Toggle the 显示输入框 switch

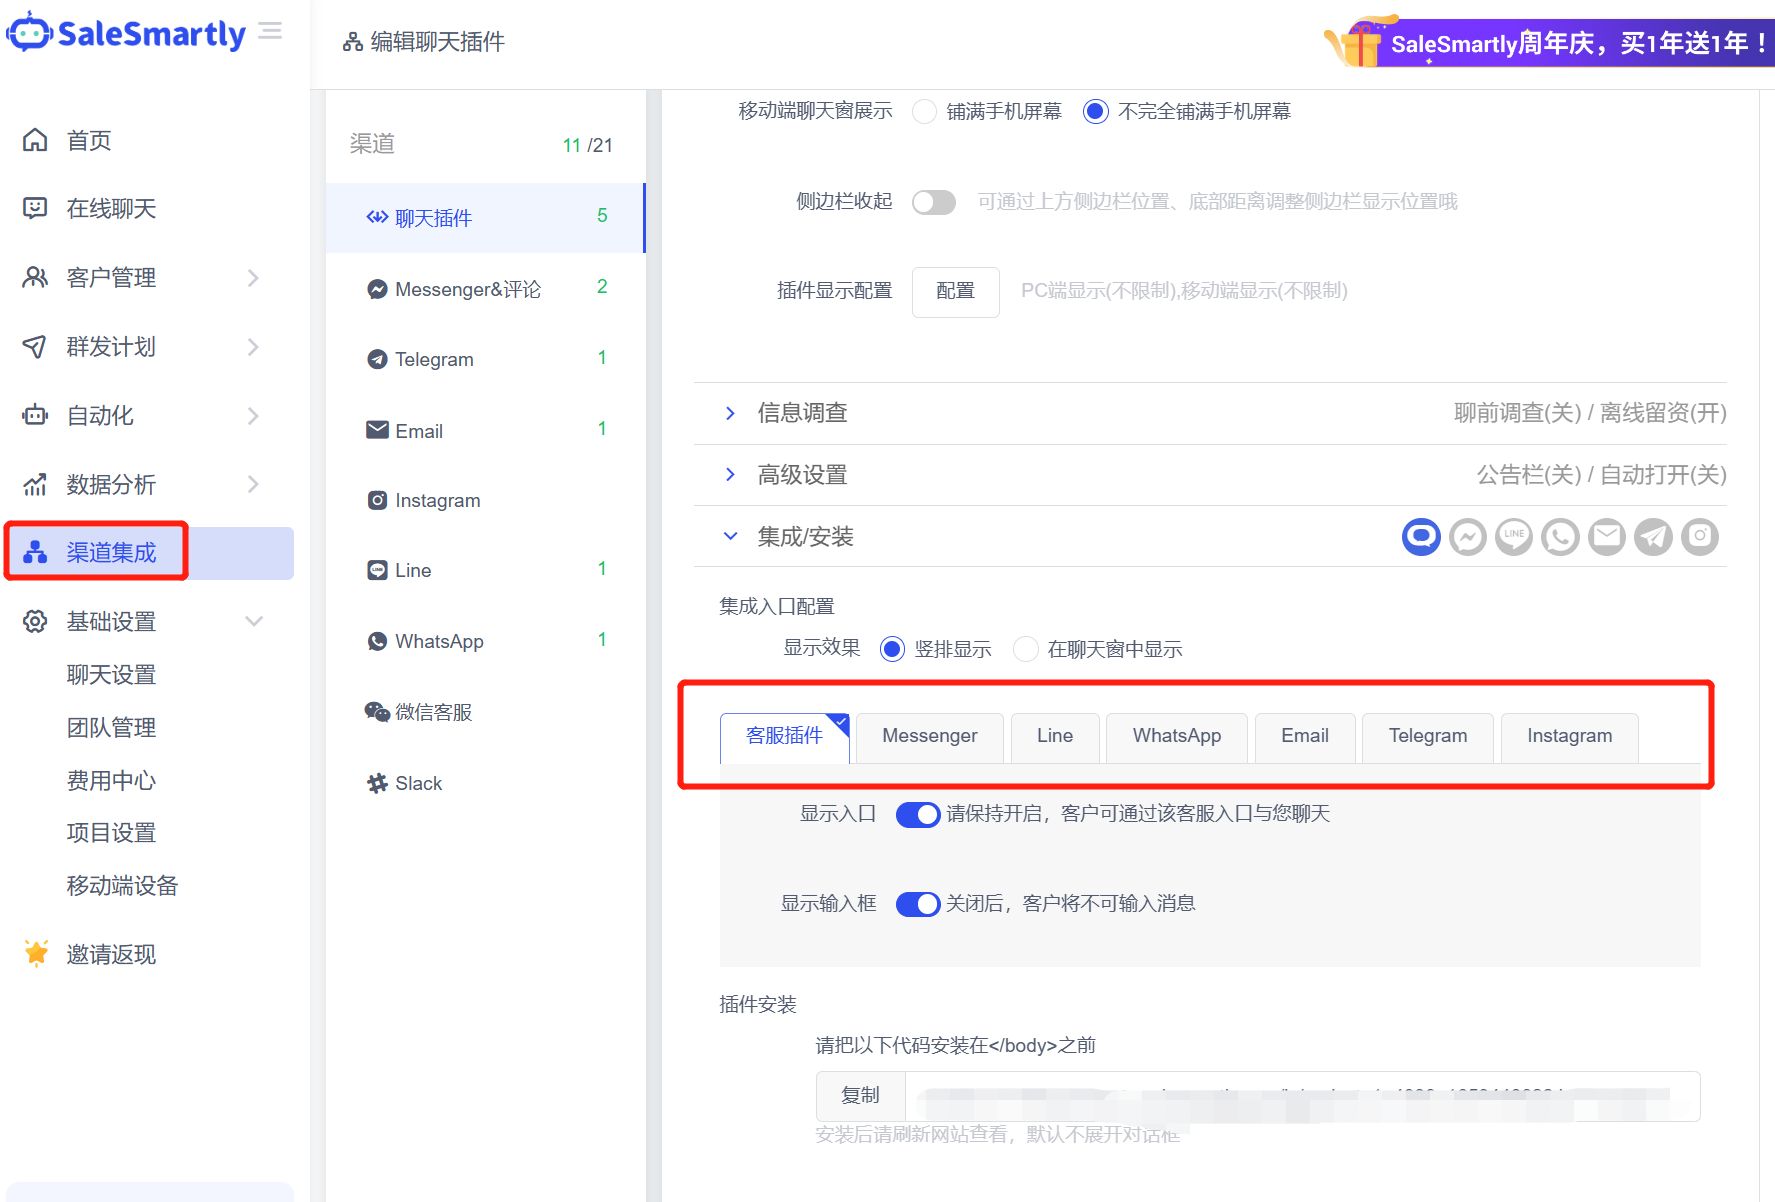point(918,904)
